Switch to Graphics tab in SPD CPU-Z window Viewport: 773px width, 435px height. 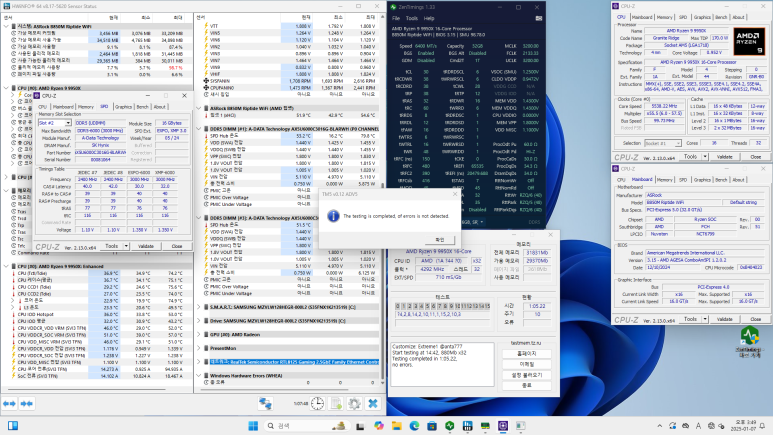[123, 107]
